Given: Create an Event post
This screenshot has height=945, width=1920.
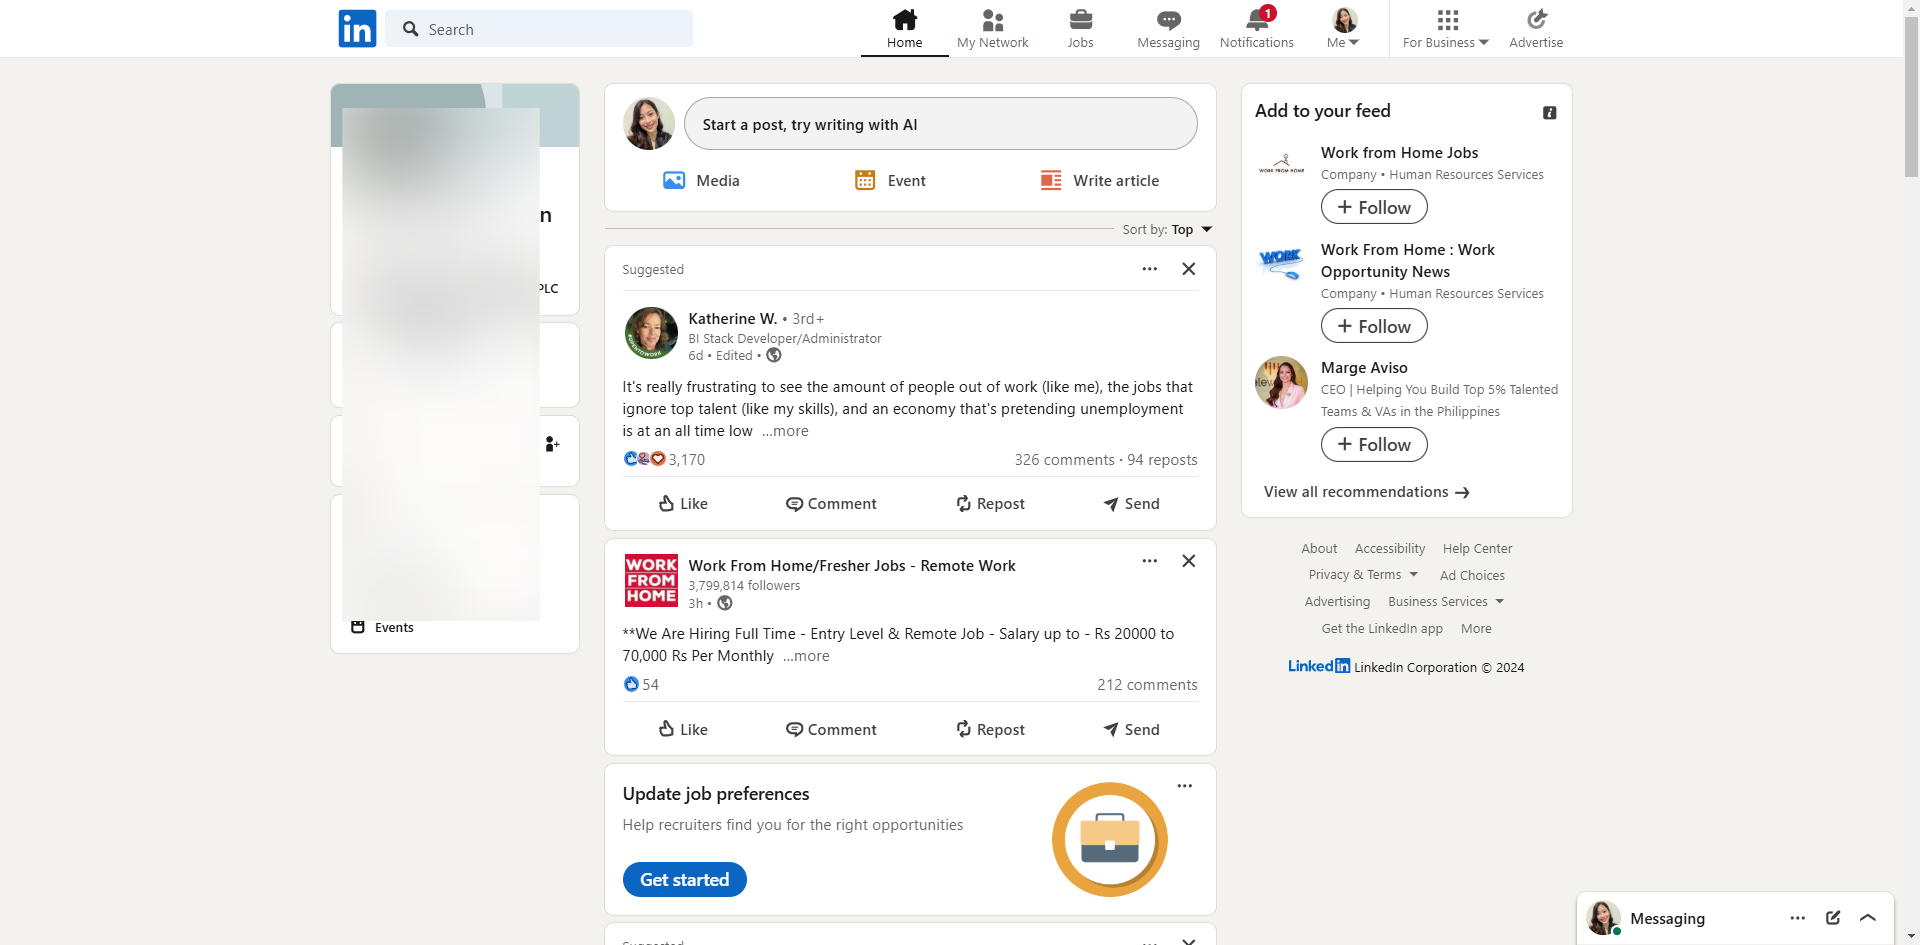Looking at the screenshot, I should point(890,181).
